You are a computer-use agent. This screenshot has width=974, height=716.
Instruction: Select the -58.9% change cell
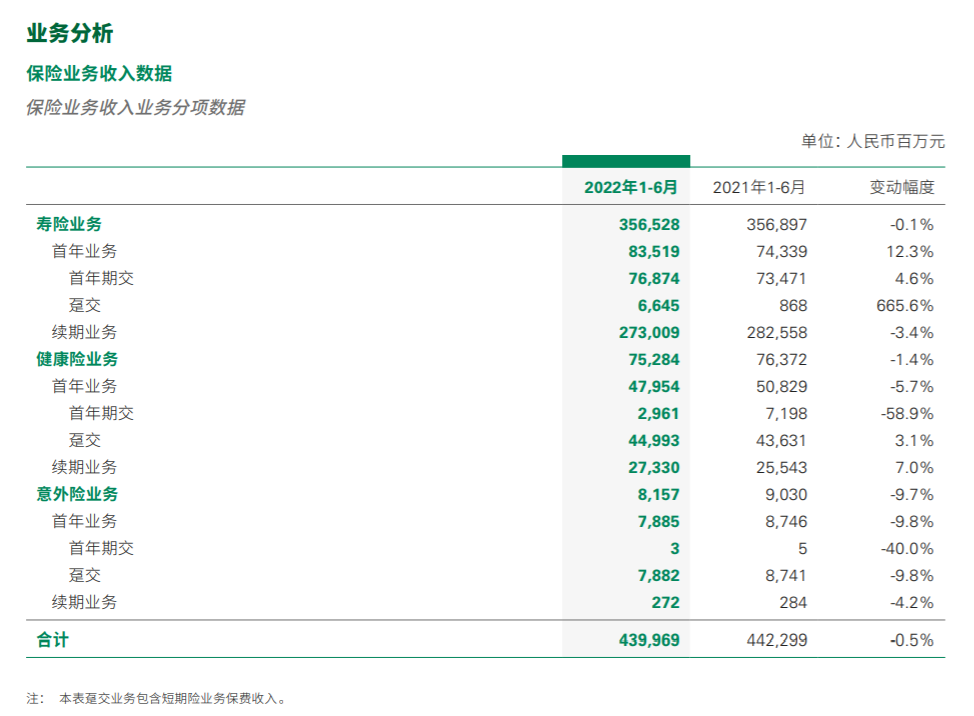(907, 414)
